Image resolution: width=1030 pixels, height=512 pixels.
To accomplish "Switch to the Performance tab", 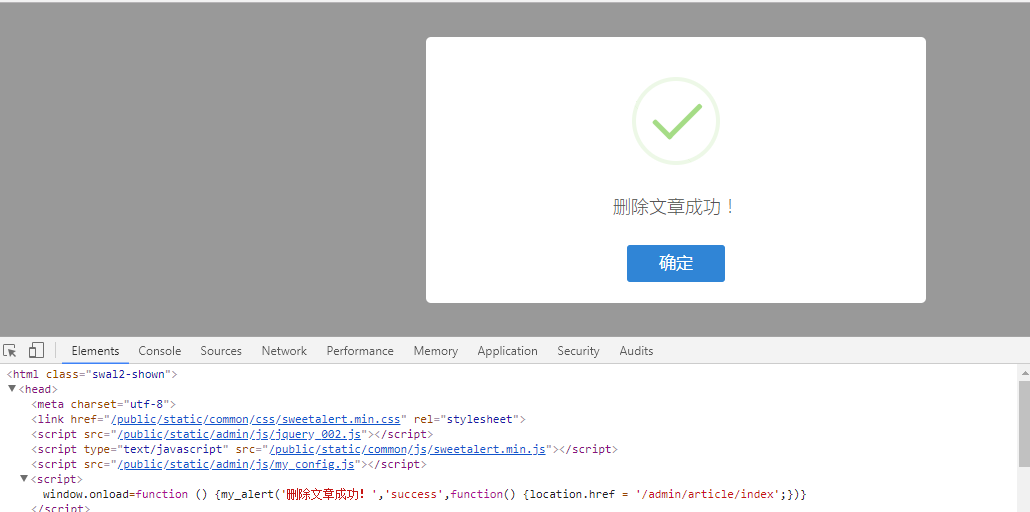I will coord(360,351).
